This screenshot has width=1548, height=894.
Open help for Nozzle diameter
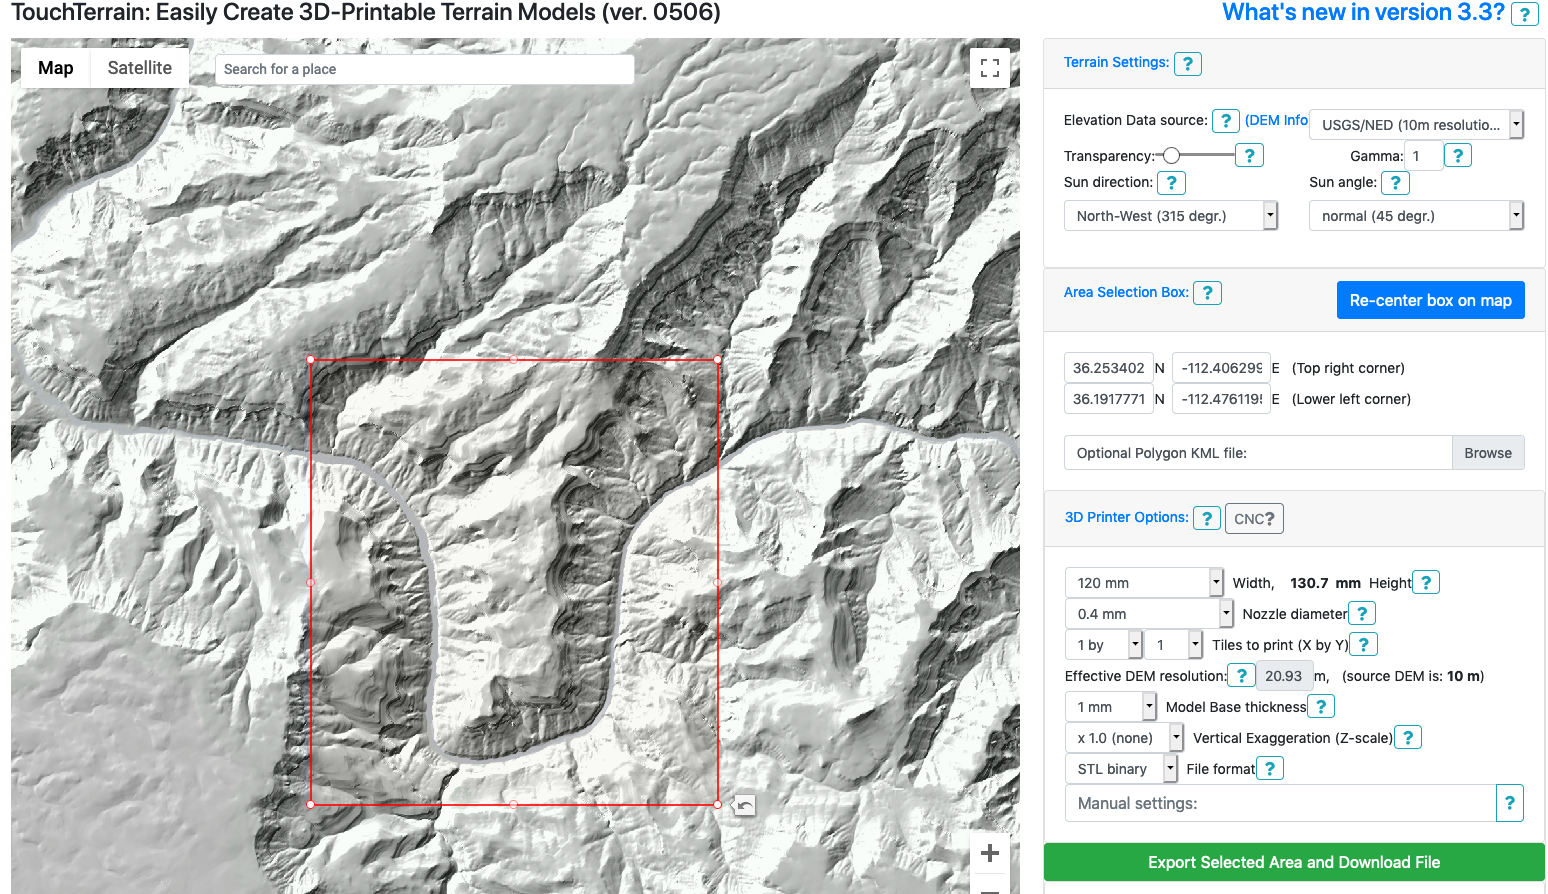point(1362,613)
